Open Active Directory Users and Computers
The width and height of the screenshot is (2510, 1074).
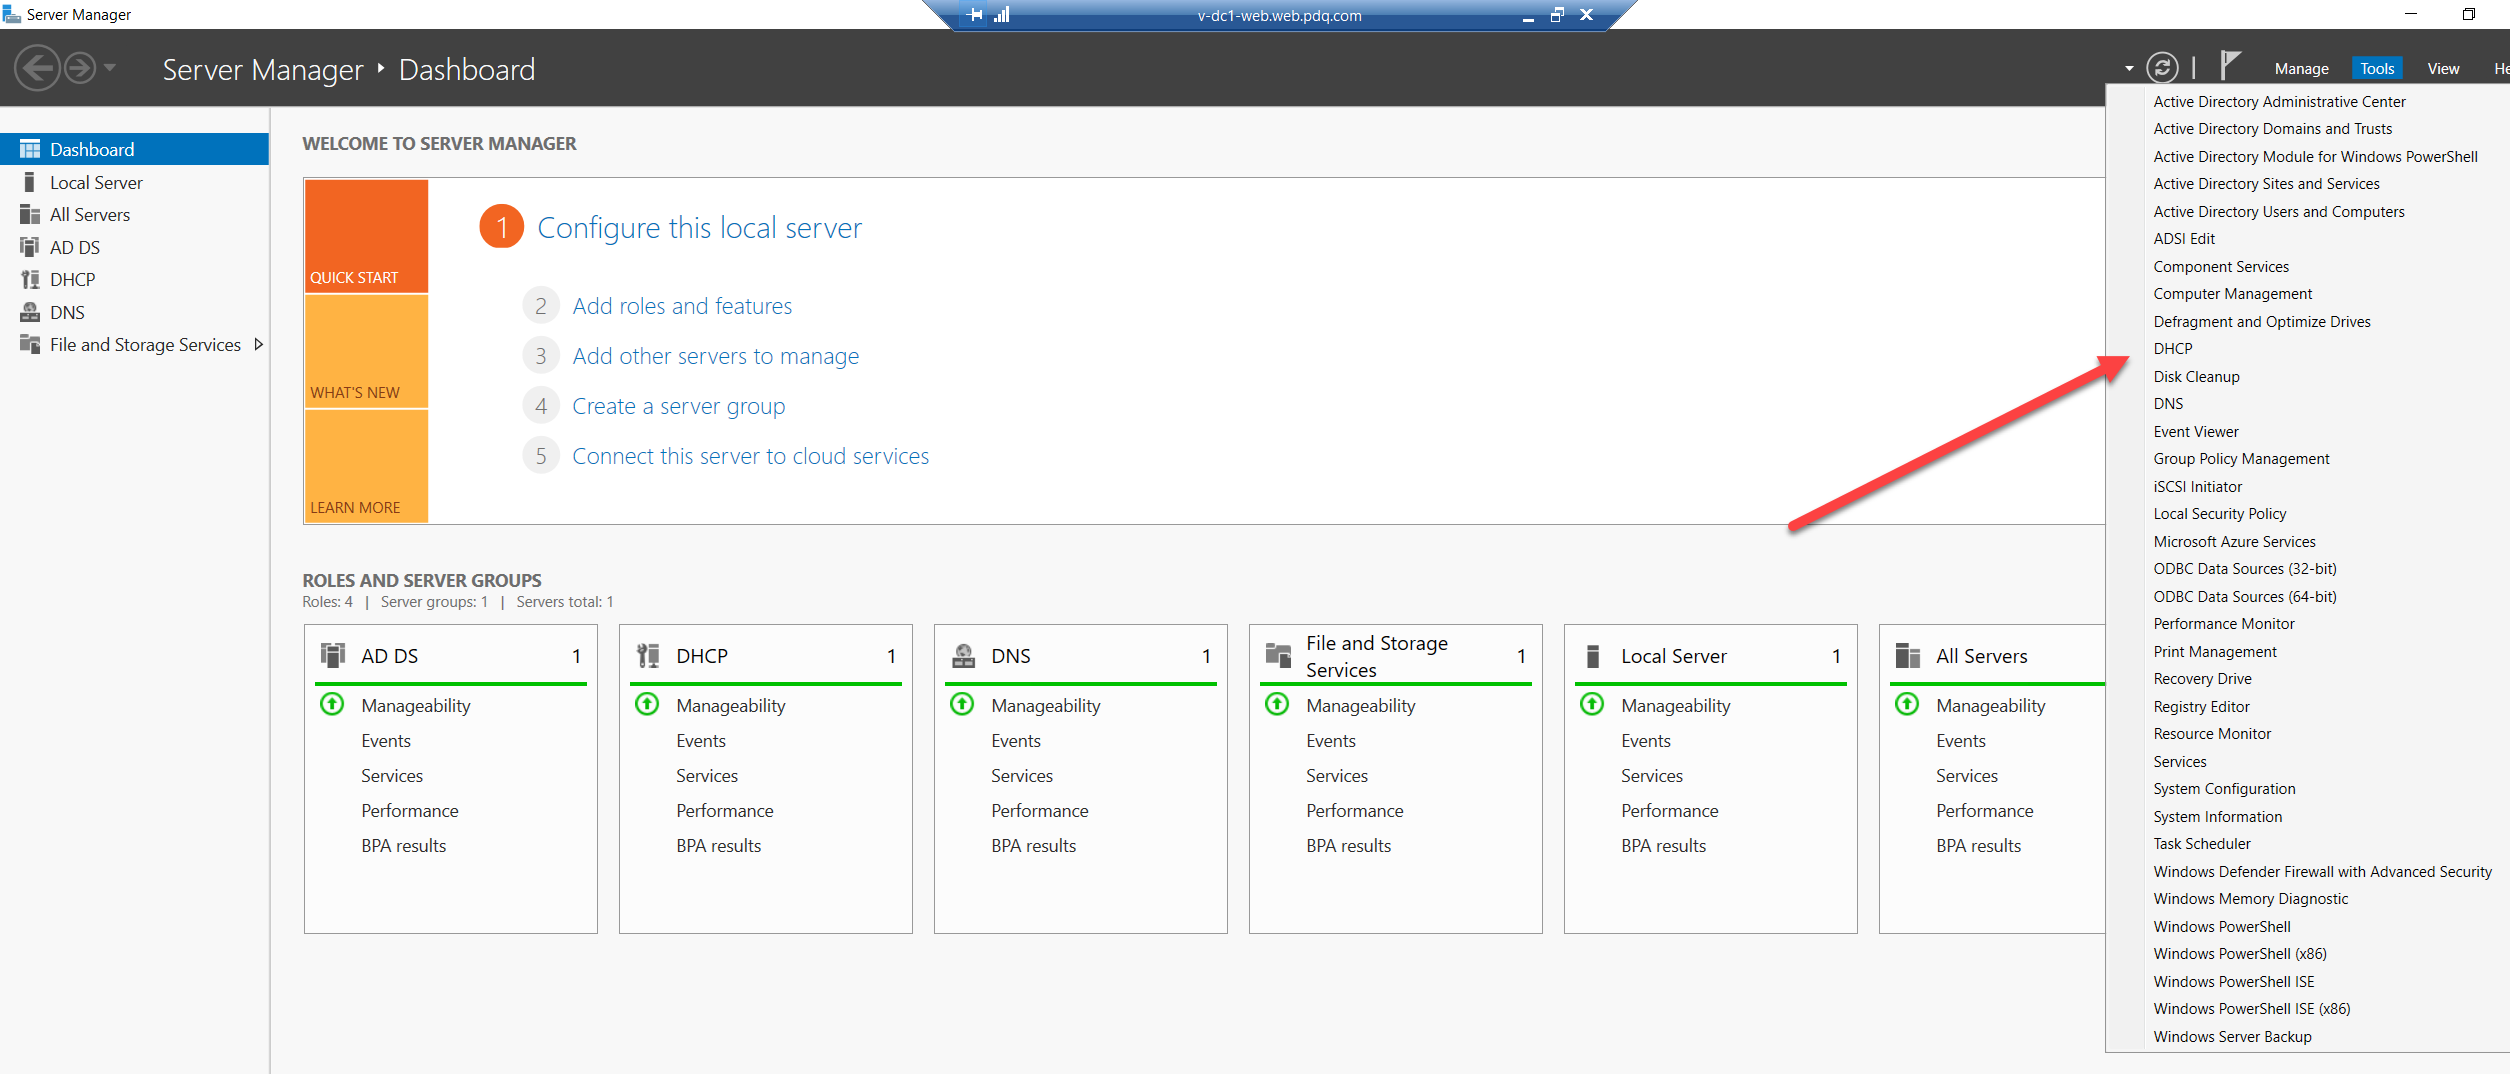coord(2279,212)
